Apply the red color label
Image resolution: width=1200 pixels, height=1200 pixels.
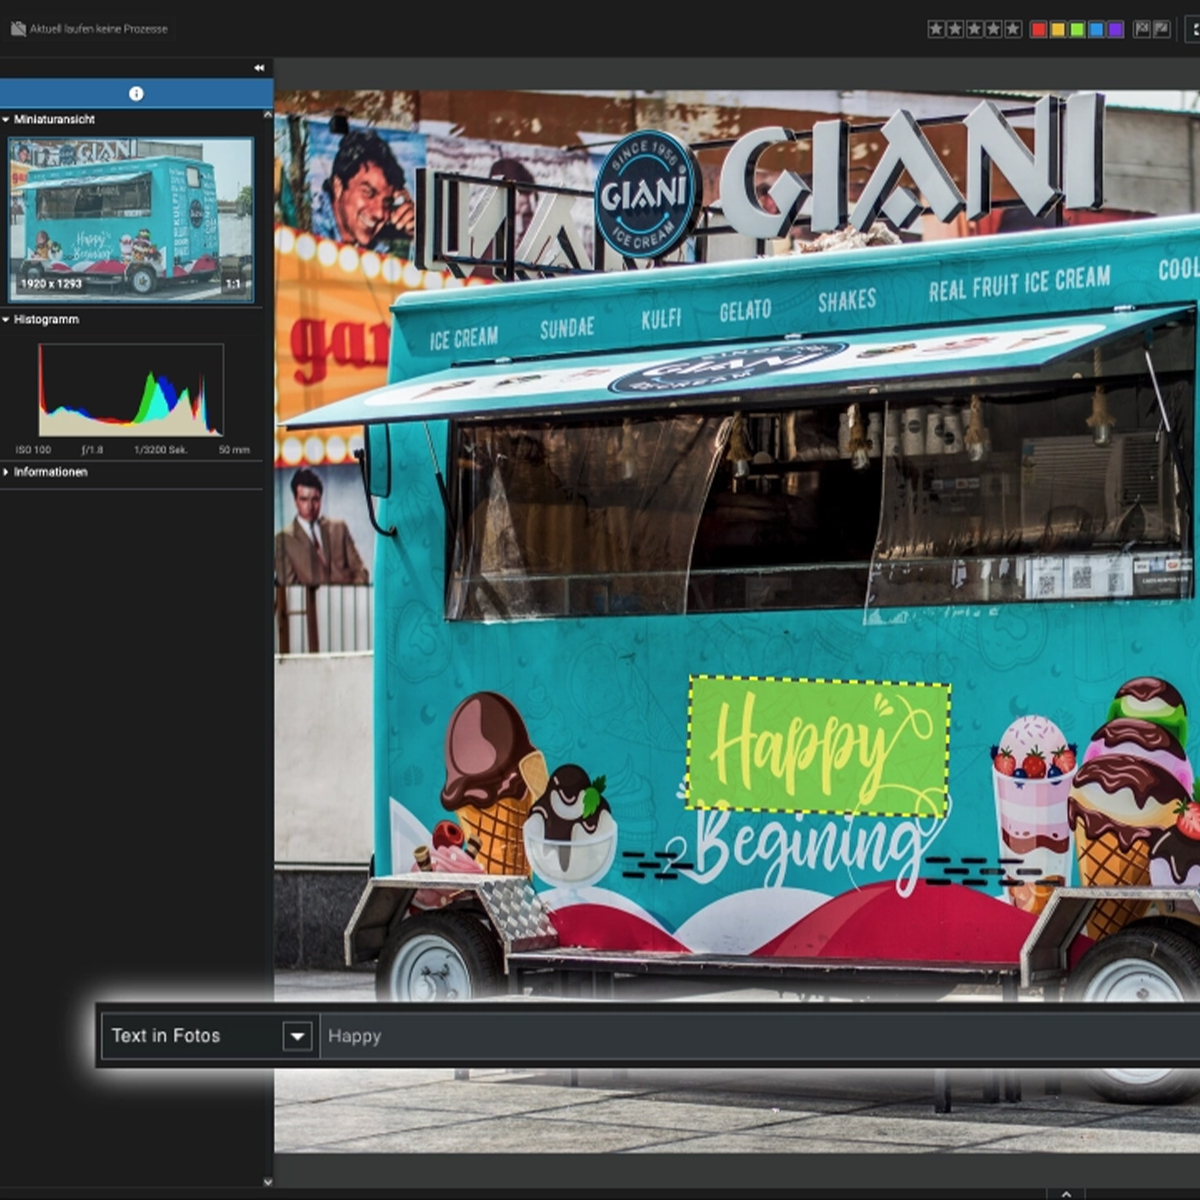1039,29
